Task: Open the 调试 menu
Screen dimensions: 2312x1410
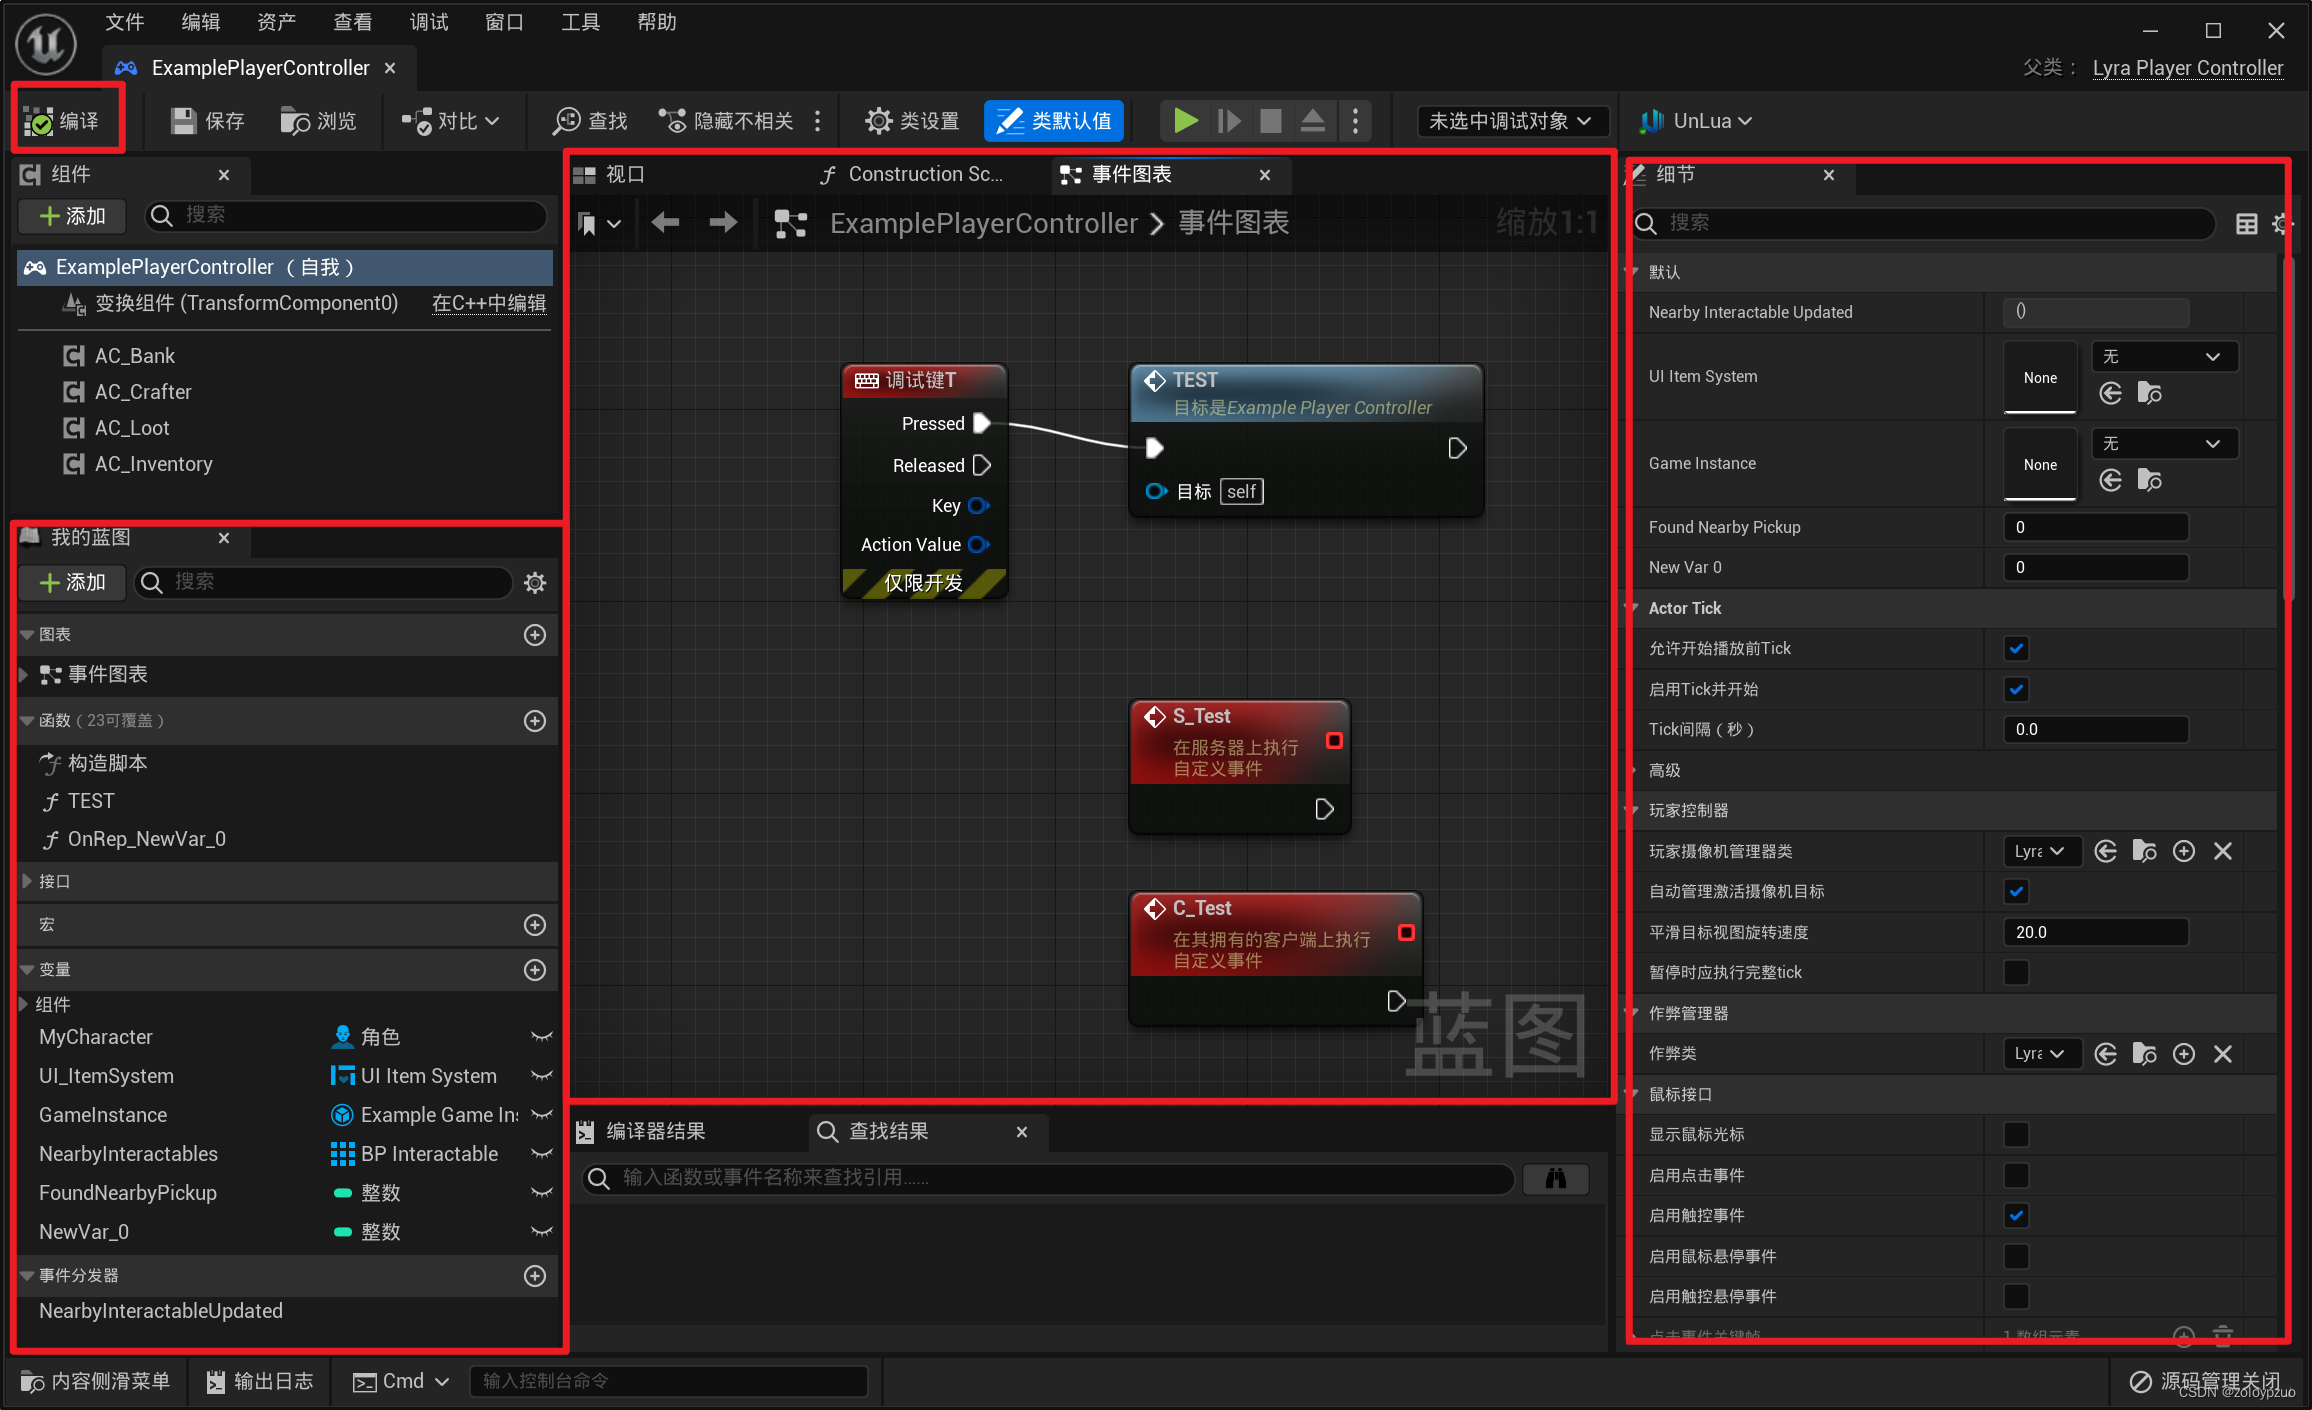Action: [x=429, y=22]
